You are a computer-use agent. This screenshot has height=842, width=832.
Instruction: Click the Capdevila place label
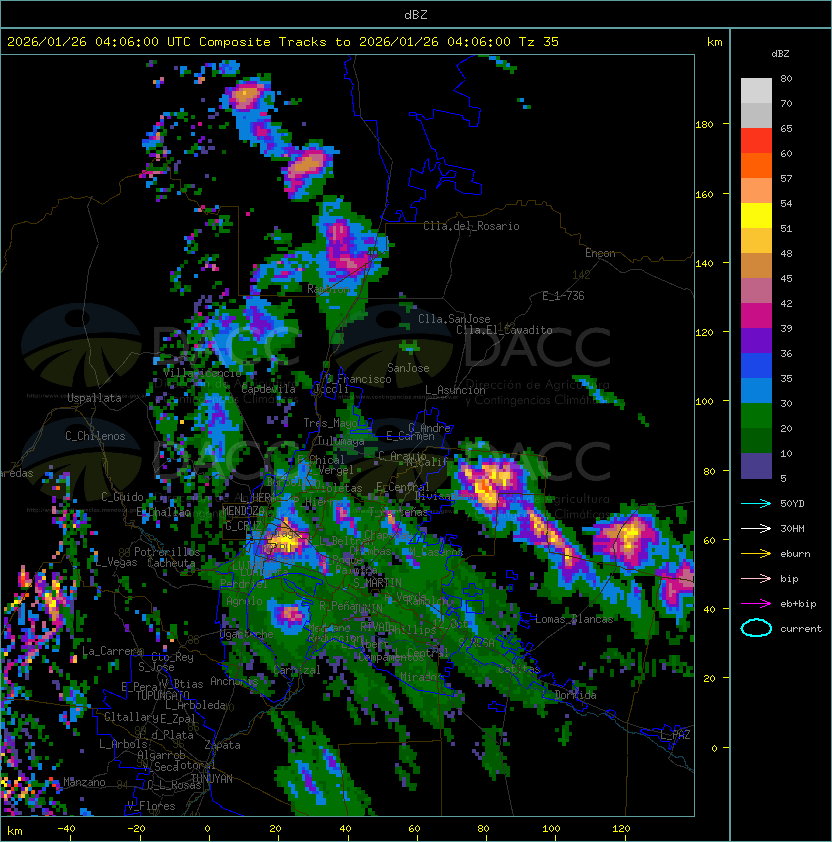click(x=268, y=389)
